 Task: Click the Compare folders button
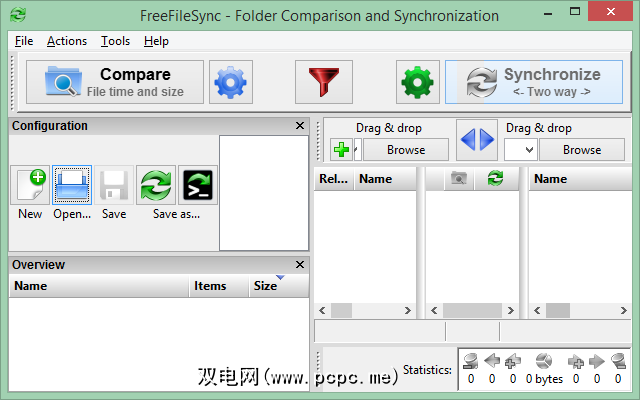(115, 82)
